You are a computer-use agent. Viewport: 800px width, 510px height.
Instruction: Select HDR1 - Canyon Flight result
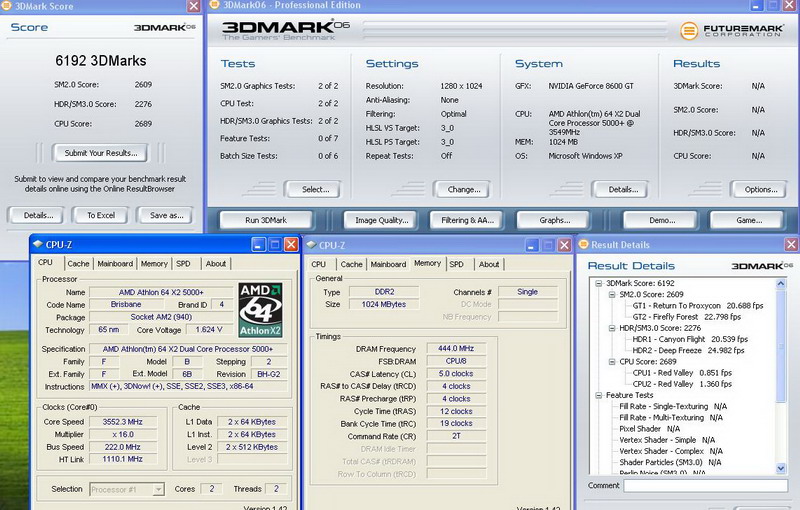click(x=690, y=339)
